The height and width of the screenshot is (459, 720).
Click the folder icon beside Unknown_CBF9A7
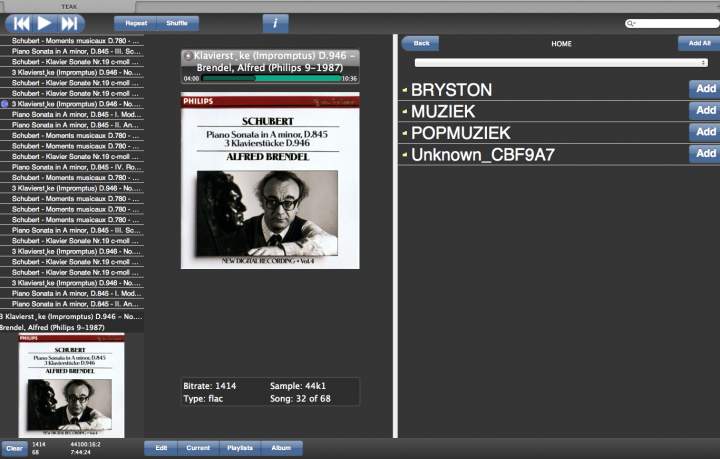click(405, 155)
